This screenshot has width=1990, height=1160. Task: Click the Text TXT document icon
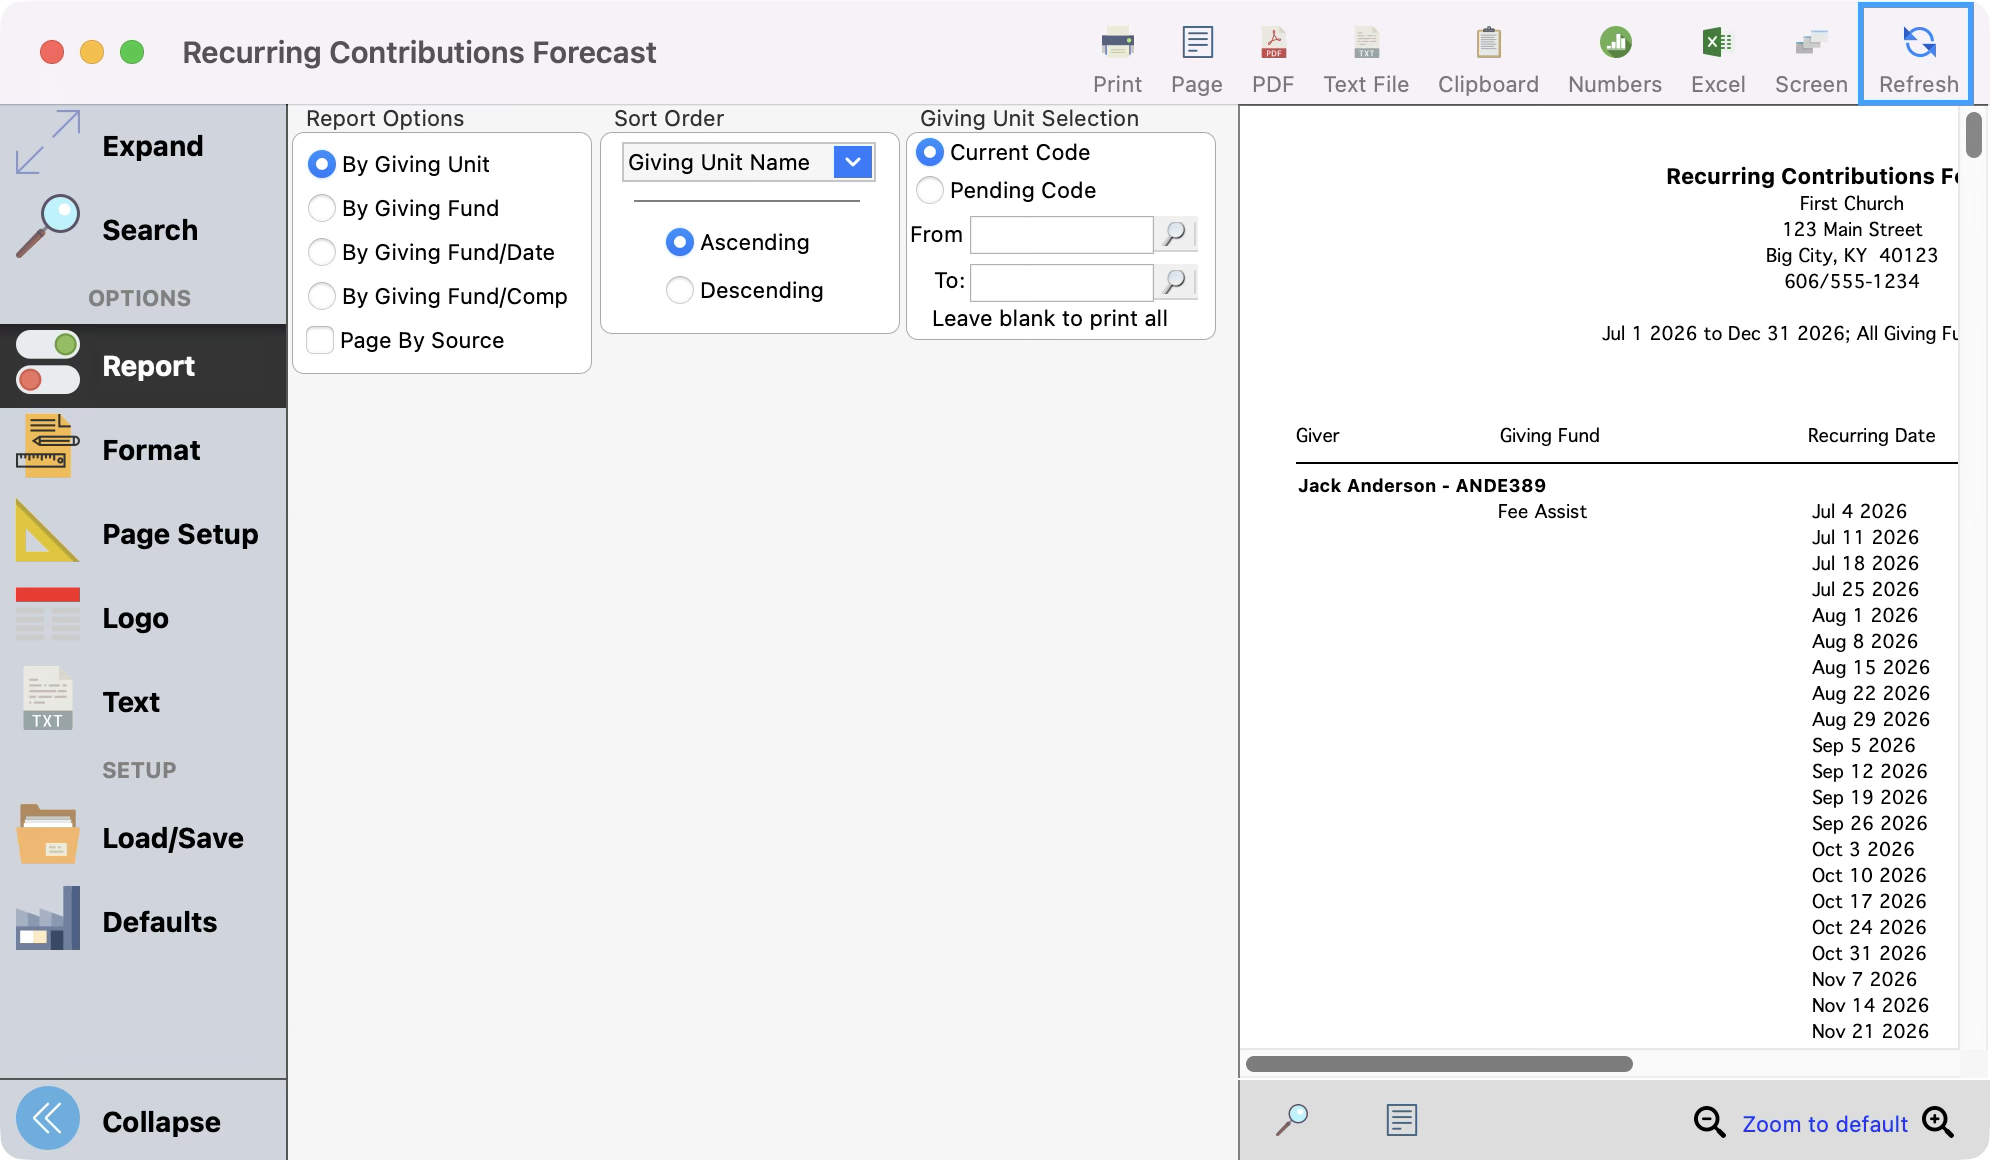(x=48, y=698)
